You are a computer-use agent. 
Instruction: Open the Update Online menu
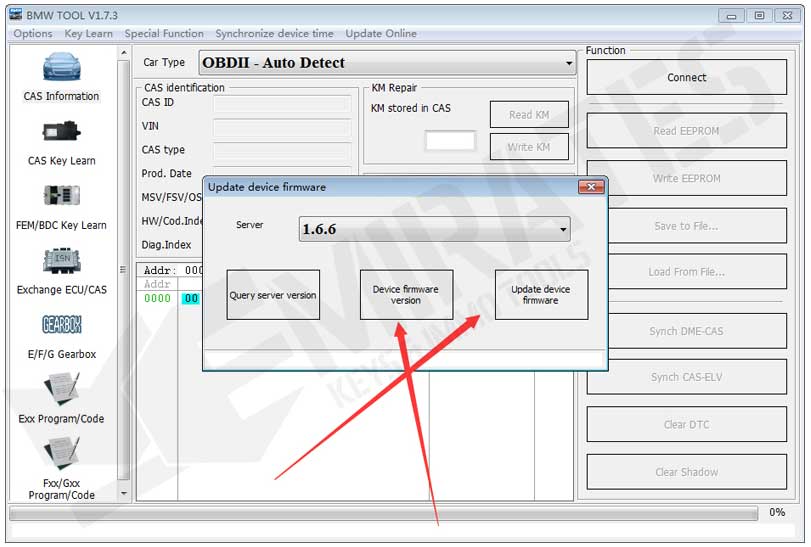[x=381, y=34]
